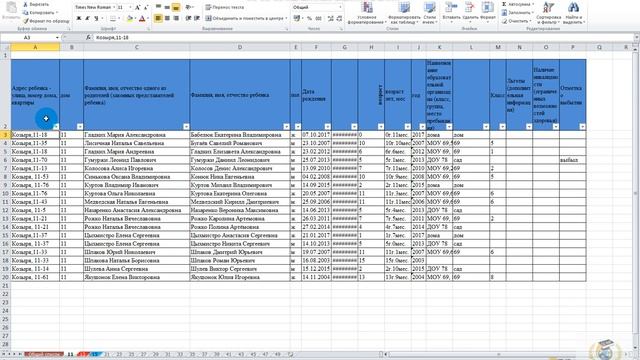The image size is (640, 360).
Task: Select column C header
Action: coord(136,47)
